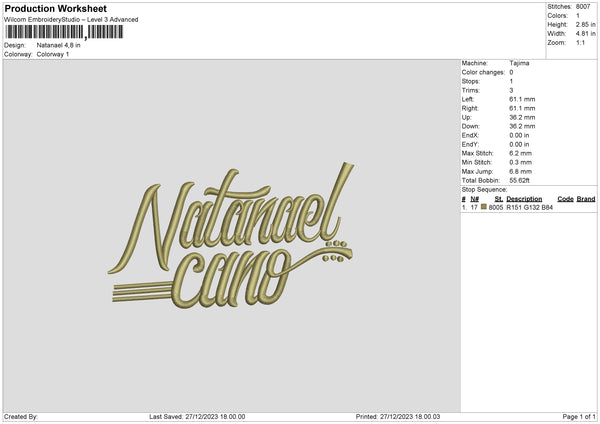Click the 'St.' column header
The width and height of the screenshot is (600, 424).
pyautogui.click(x=499, y=199)
